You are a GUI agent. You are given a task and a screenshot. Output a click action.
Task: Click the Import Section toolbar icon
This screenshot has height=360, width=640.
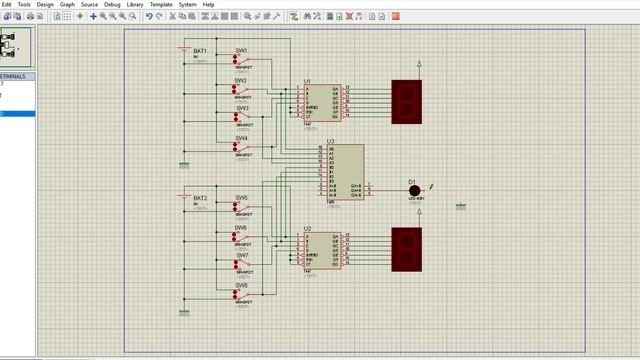(x=7, y=16)
